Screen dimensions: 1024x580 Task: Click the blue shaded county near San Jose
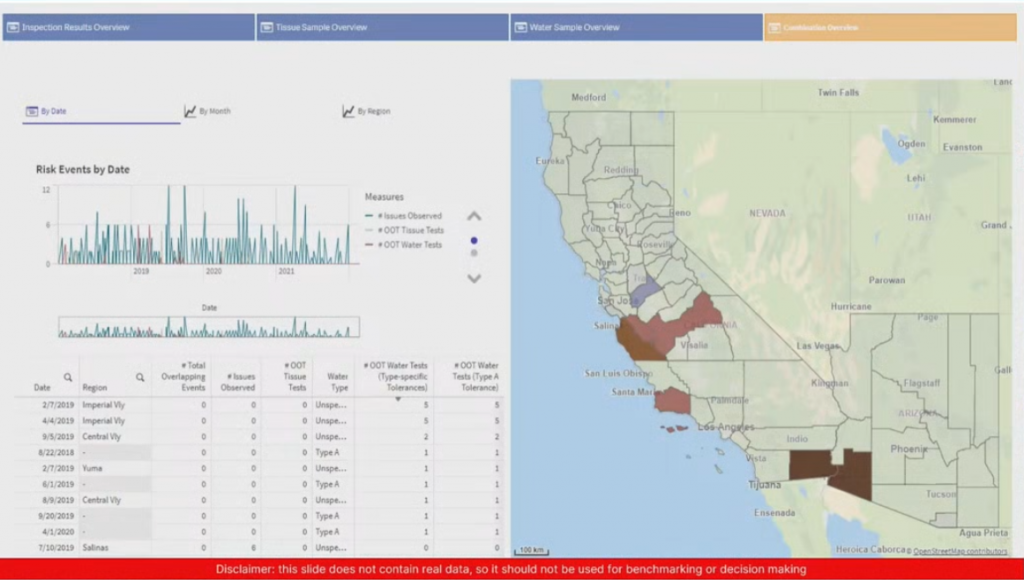[645, 291]
